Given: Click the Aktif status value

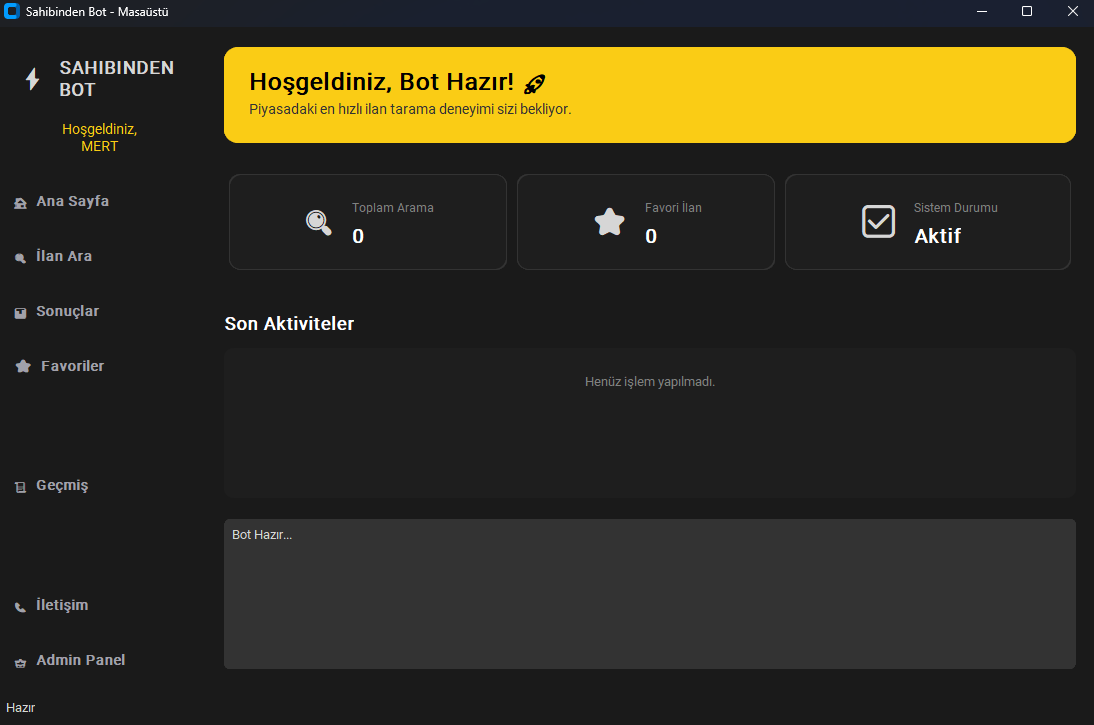Looking at the screenshot, I should pyautogui.click(x=938, y=237).
